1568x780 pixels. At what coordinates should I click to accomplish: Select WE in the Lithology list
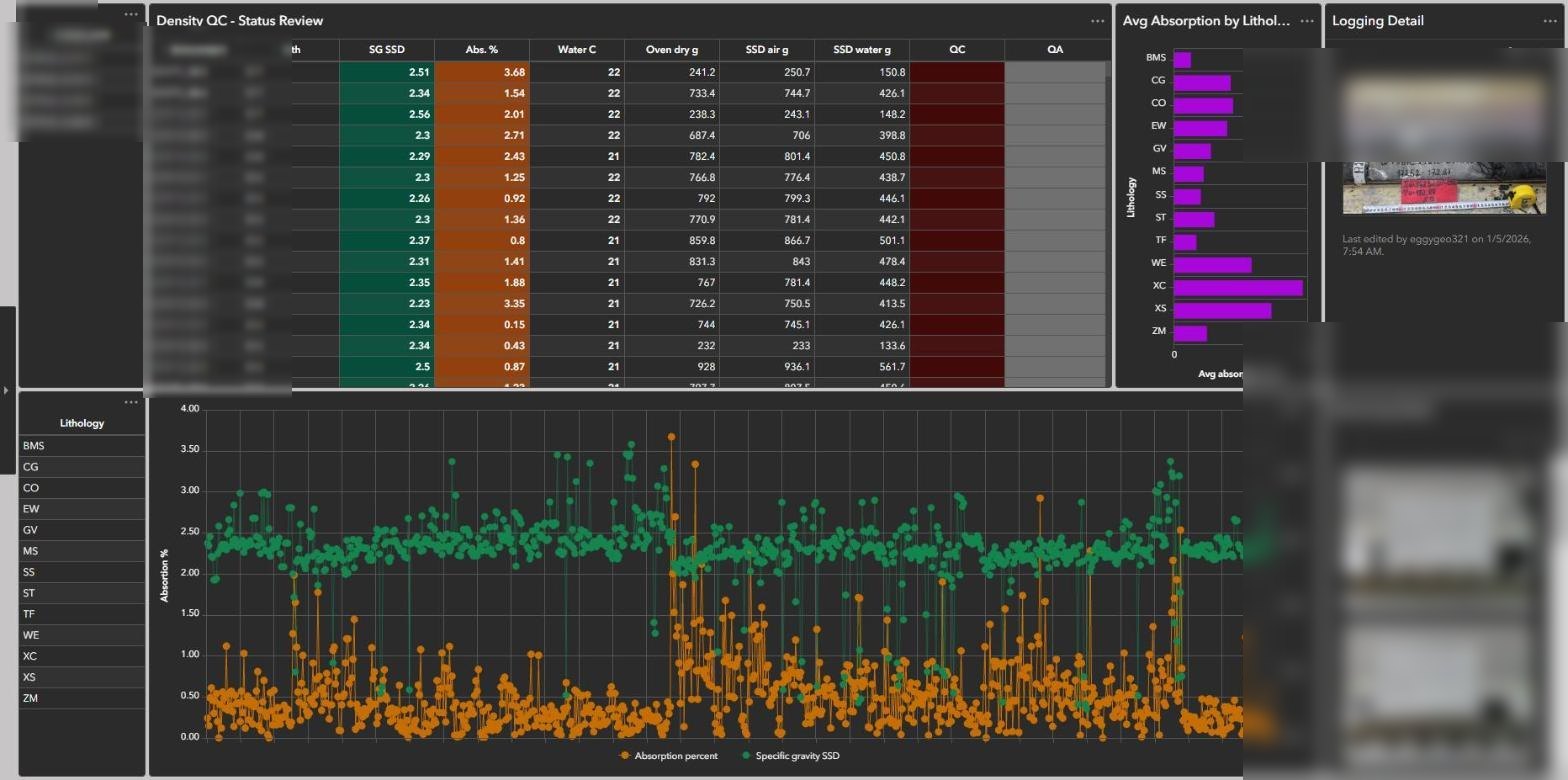click(82, 635)
